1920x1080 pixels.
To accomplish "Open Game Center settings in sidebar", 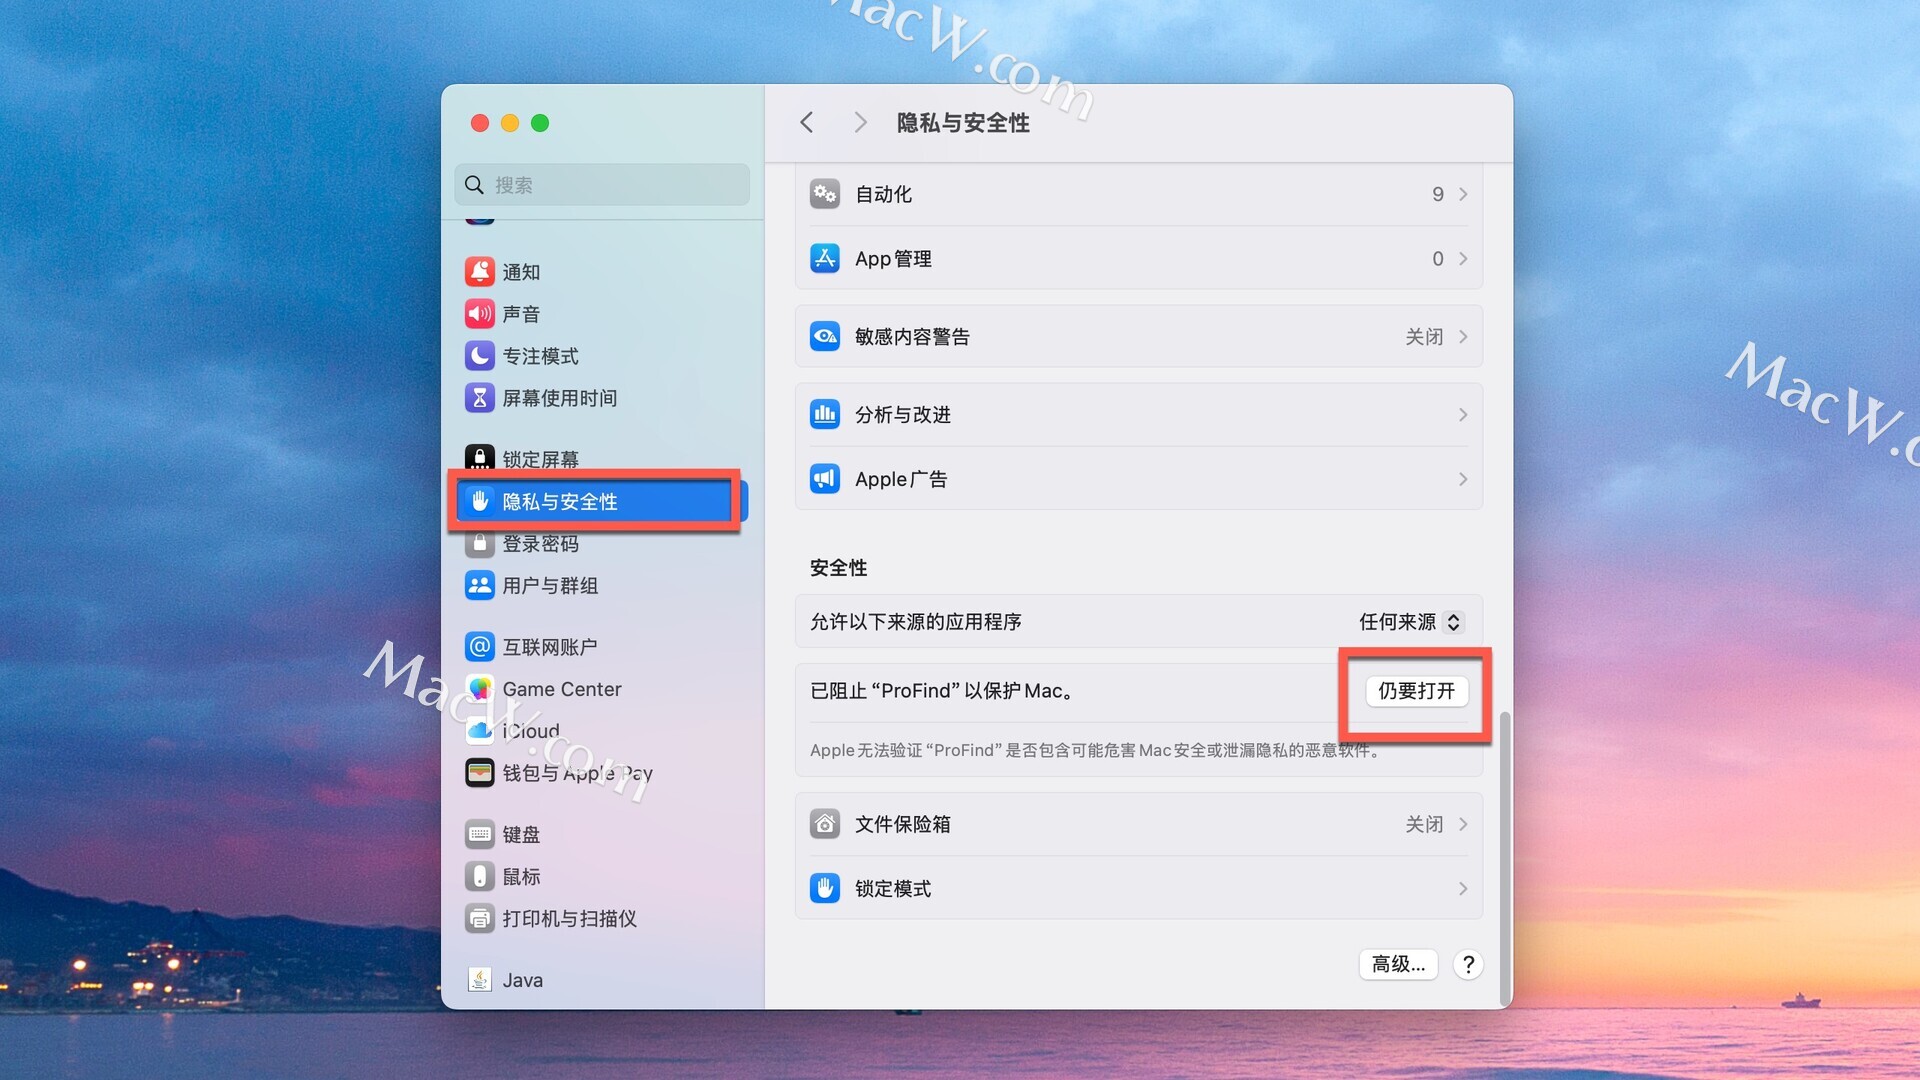I will tap(561, 689).
